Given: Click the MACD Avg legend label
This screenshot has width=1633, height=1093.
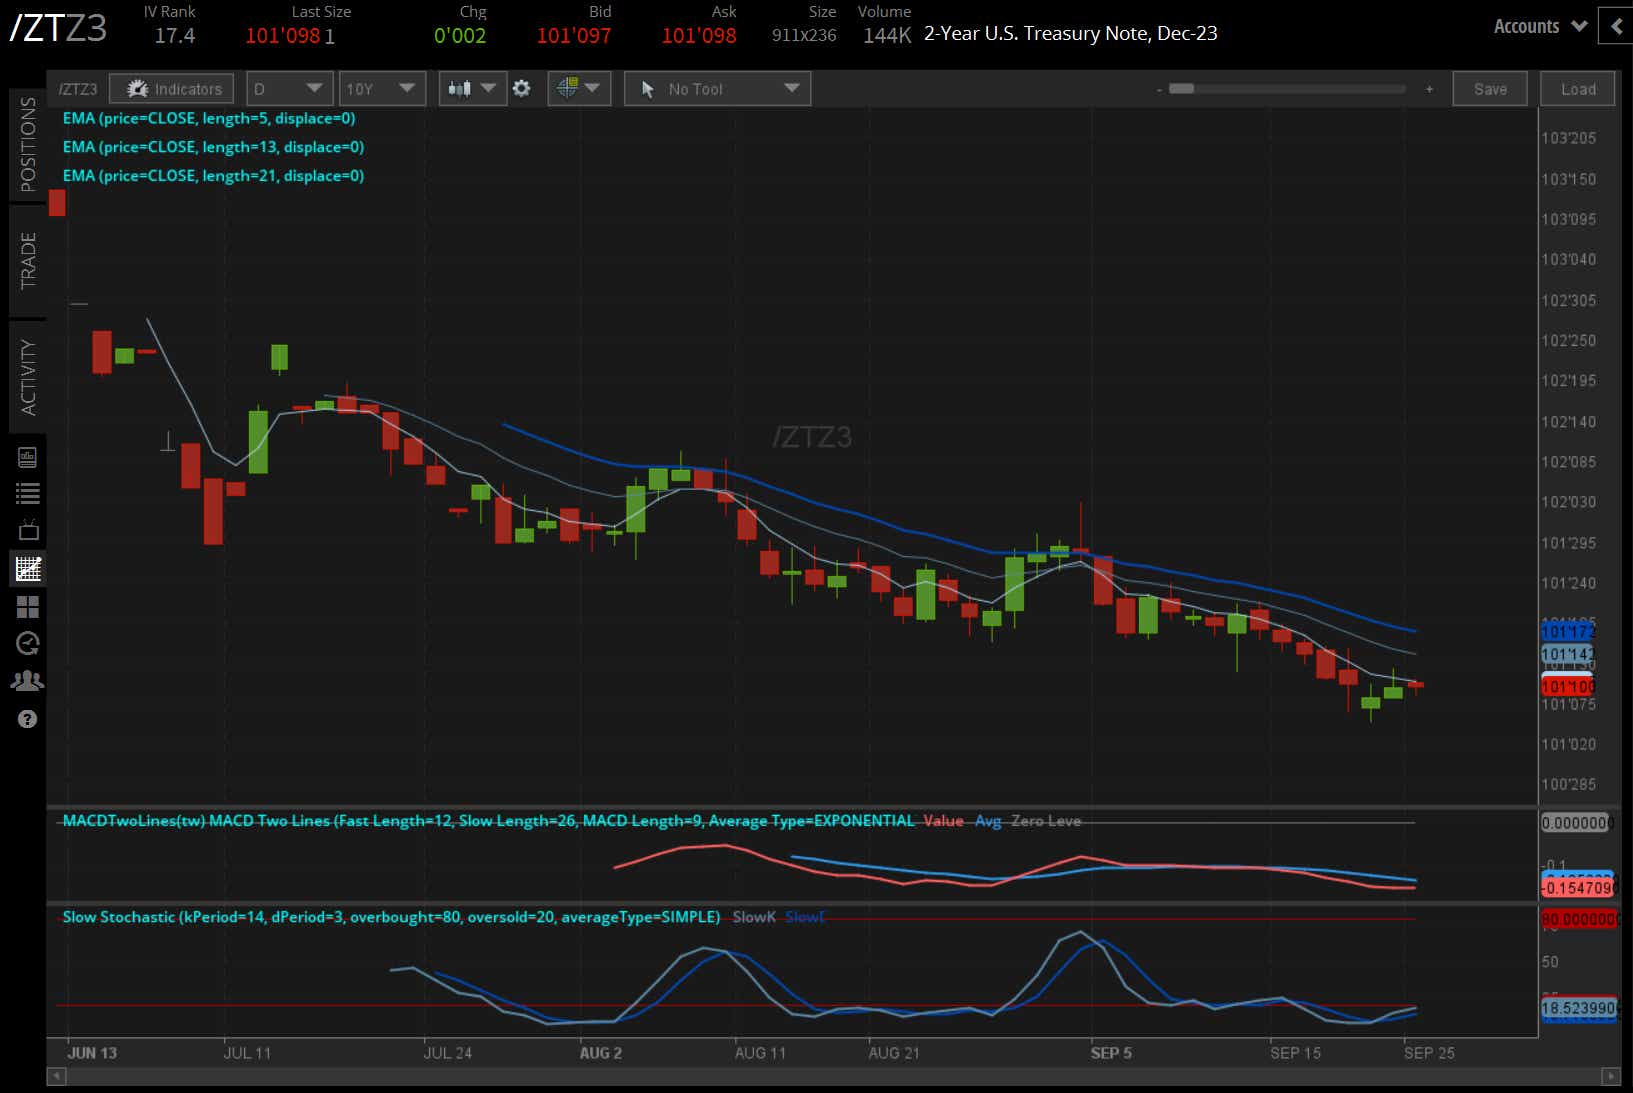Looking at the screenshot, I should click(x=988, y=821).
